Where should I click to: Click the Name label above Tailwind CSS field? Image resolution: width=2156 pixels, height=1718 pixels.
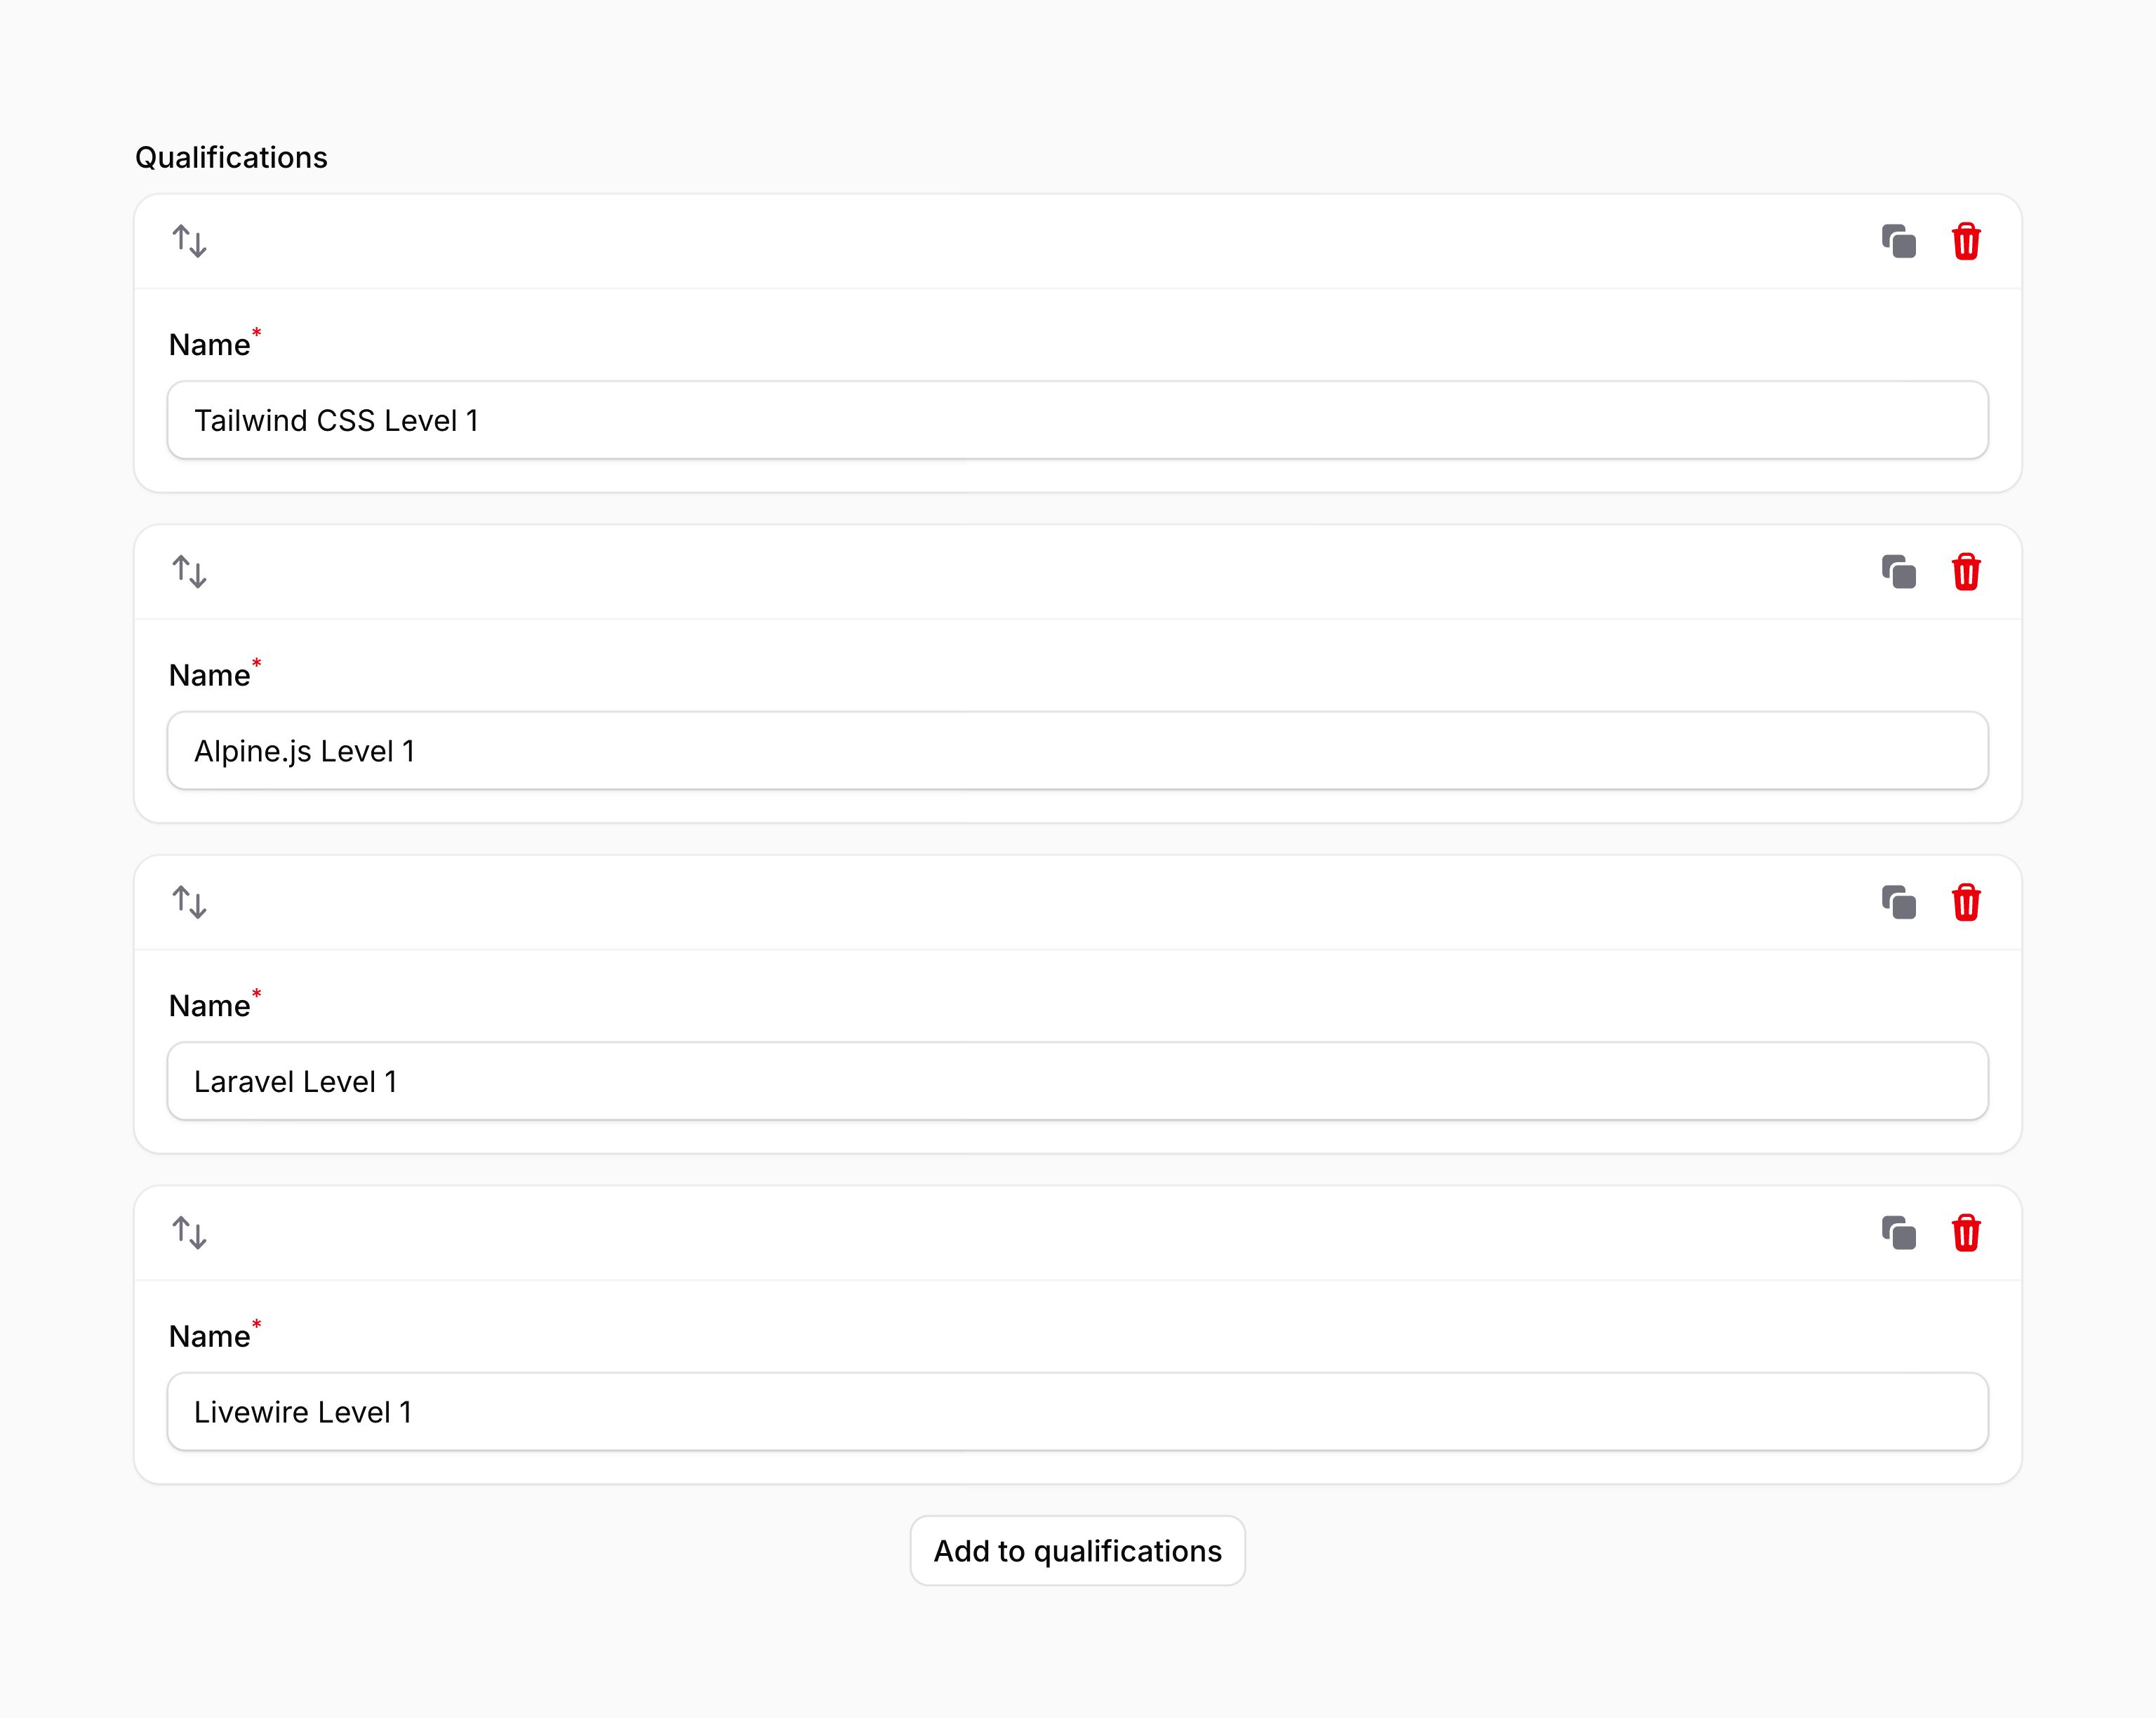click(209, 344)
